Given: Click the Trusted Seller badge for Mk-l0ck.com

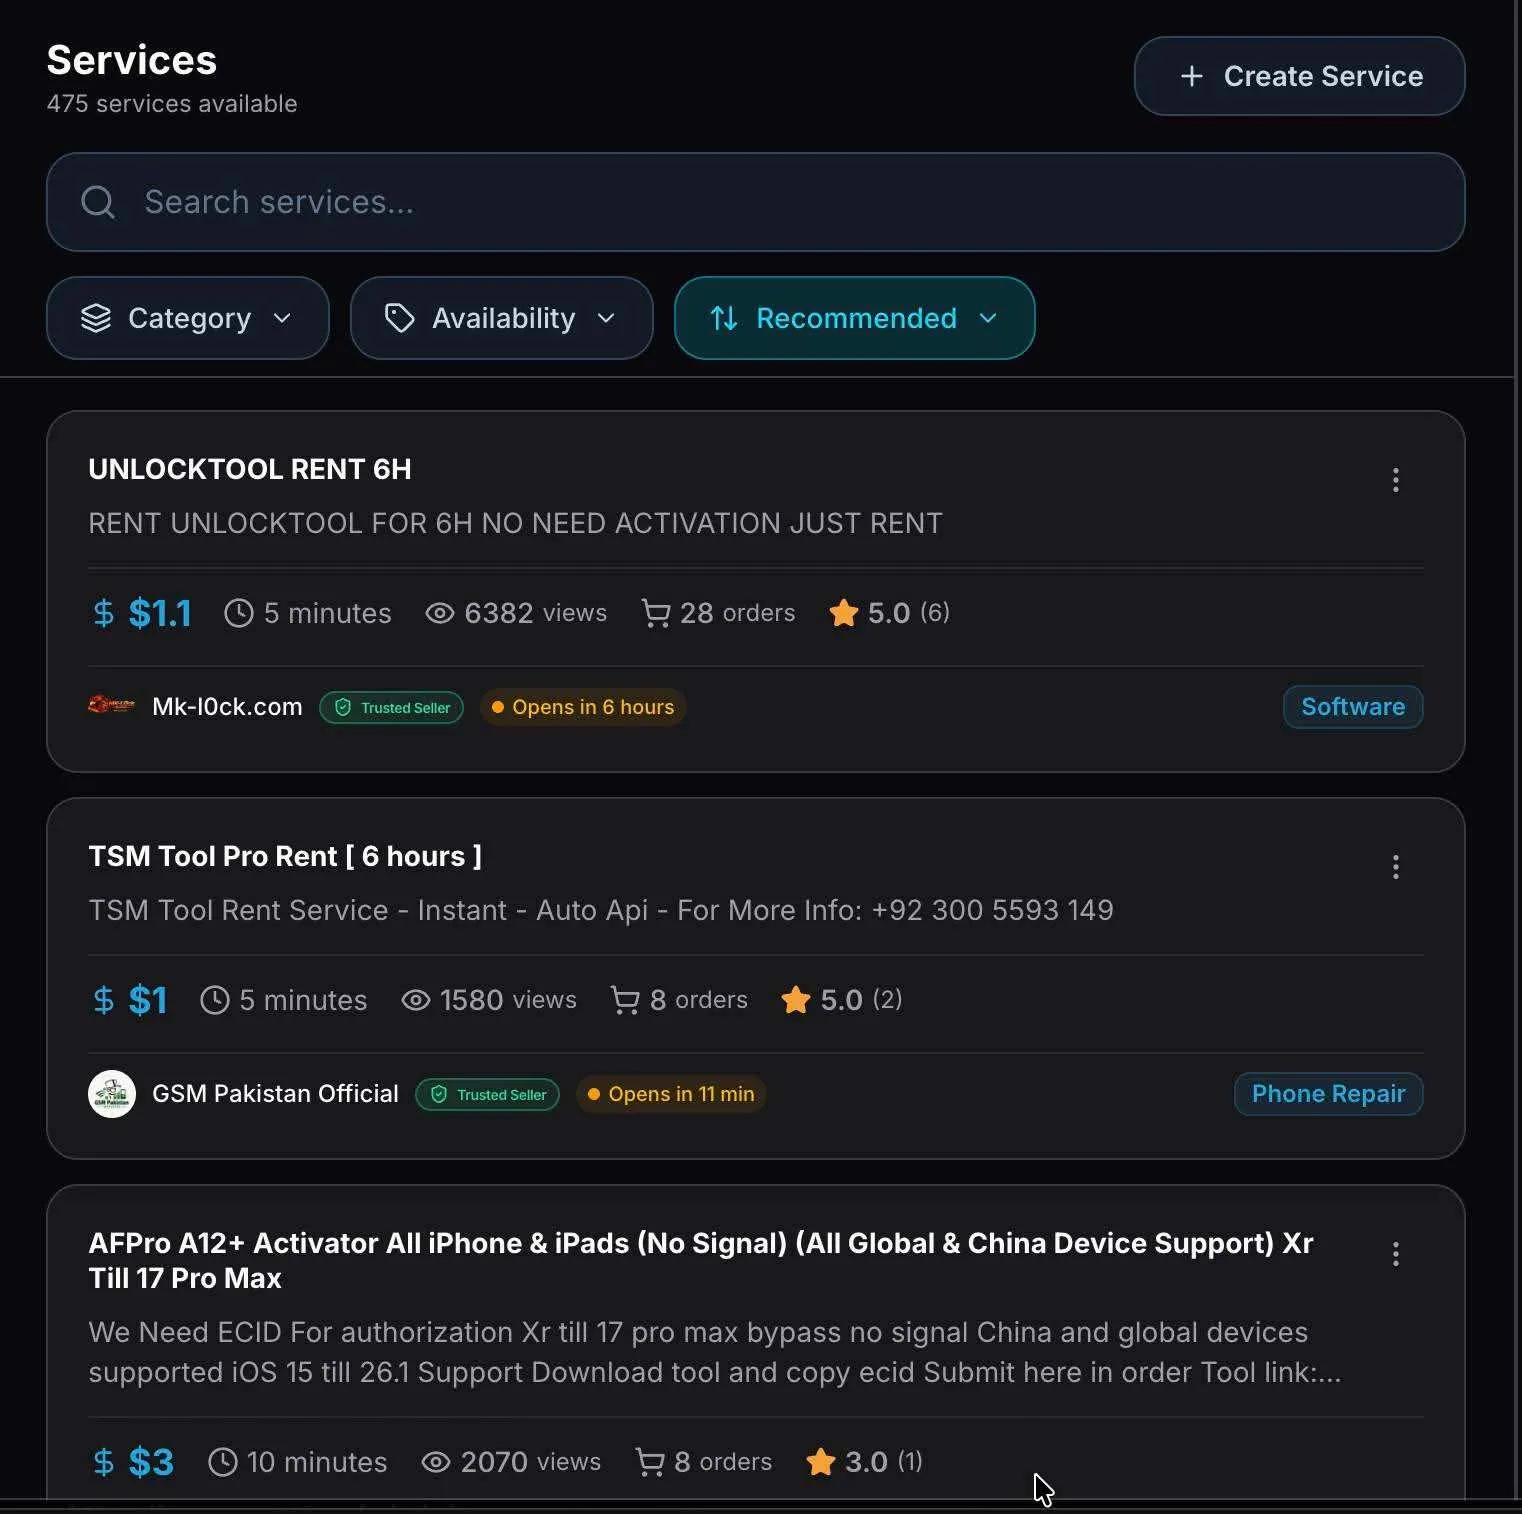Looking at the screenshot, I should (392, 708).
